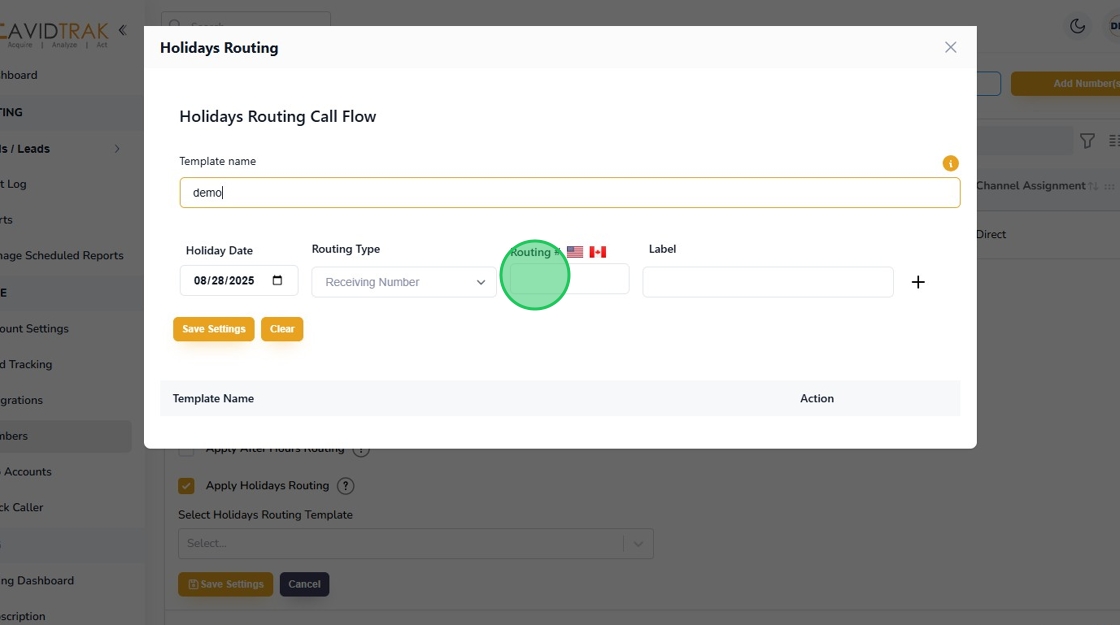Close the Holidays Routing dialog

pos(950,47)
